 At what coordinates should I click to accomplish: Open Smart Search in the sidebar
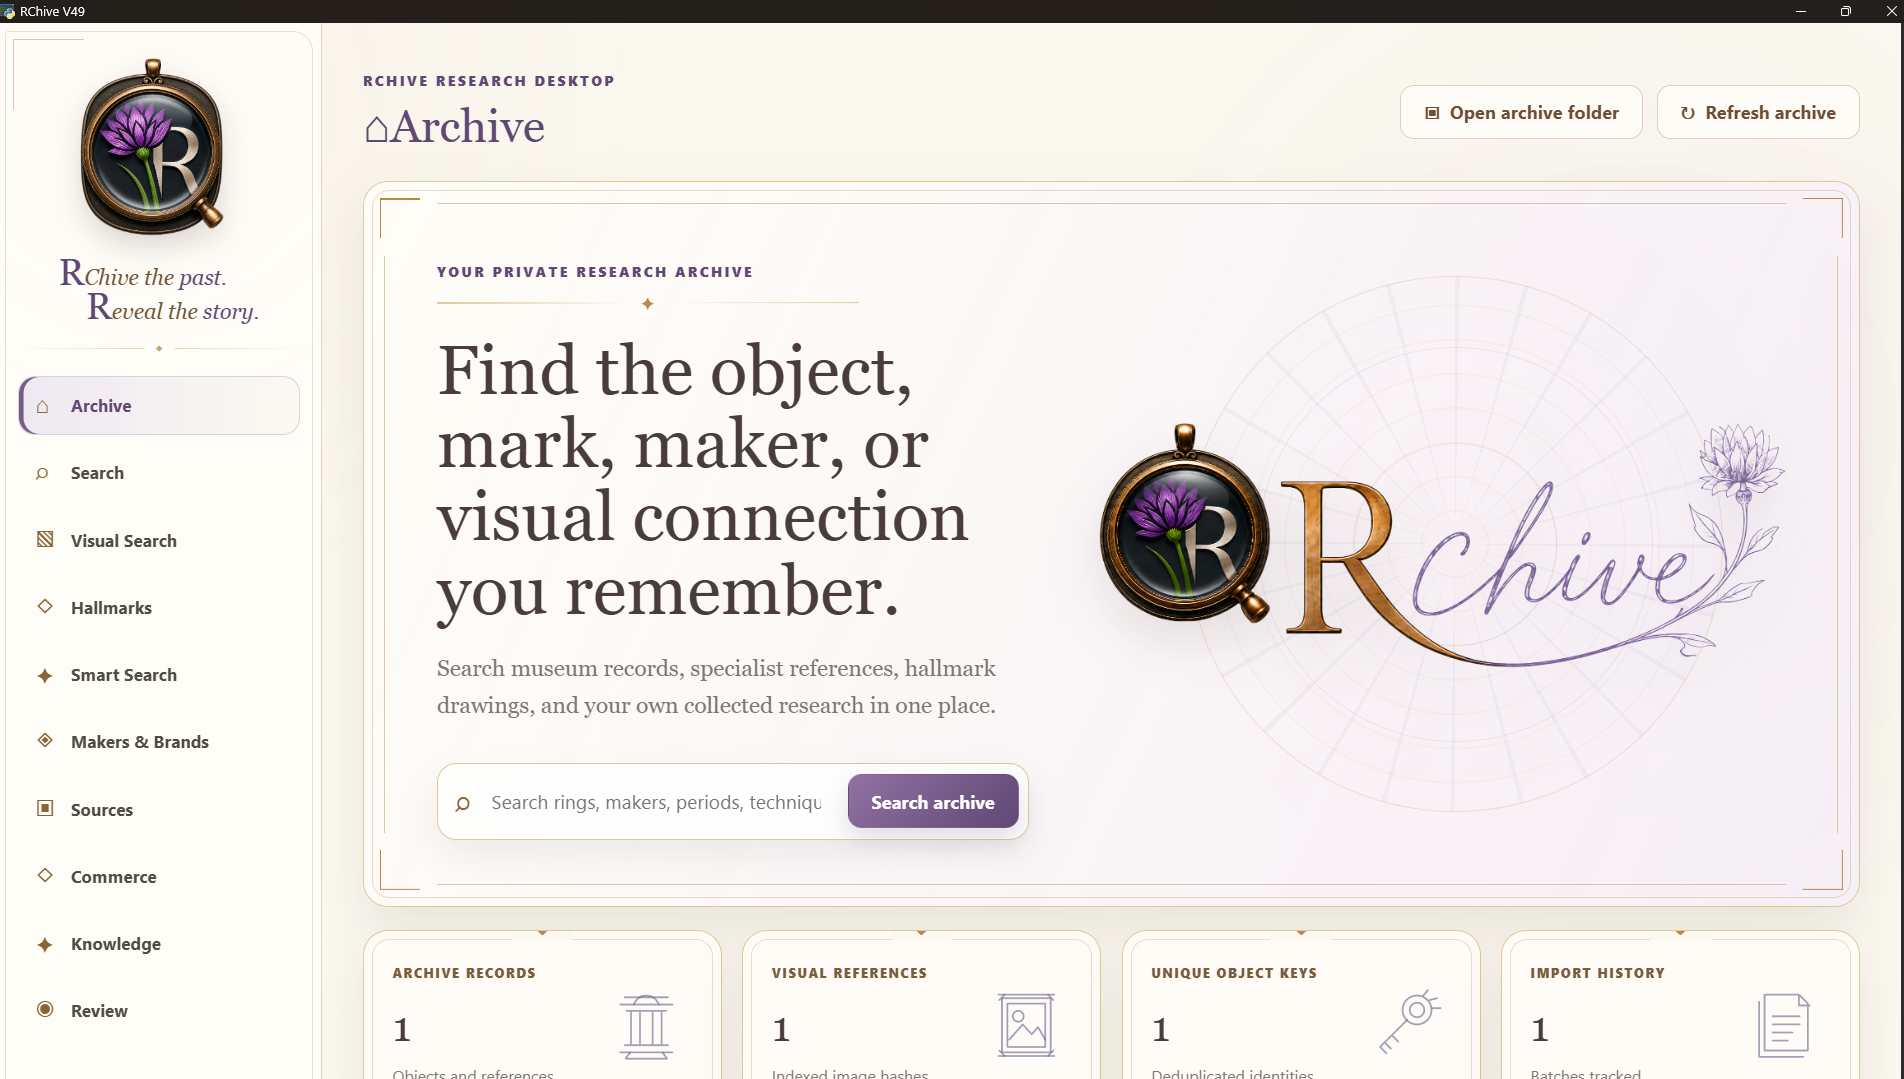pyautogui.click(x=159, y=675)
